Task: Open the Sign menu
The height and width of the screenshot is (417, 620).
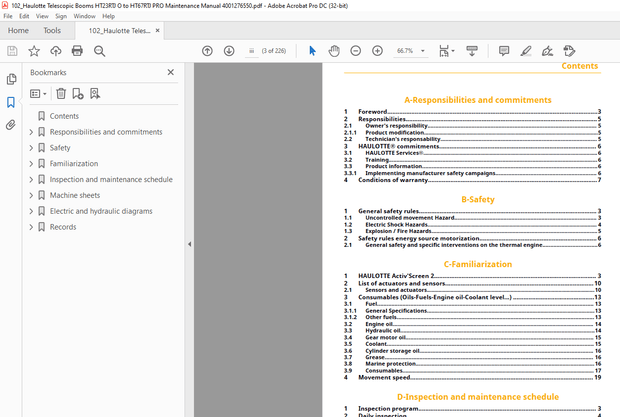Action: (61, 16)
